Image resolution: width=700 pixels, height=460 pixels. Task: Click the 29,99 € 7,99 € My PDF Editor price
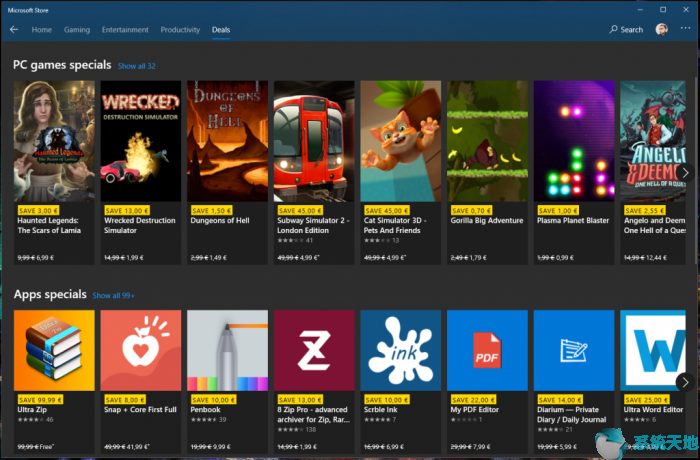pyautogui.click(x=471, y=447)
